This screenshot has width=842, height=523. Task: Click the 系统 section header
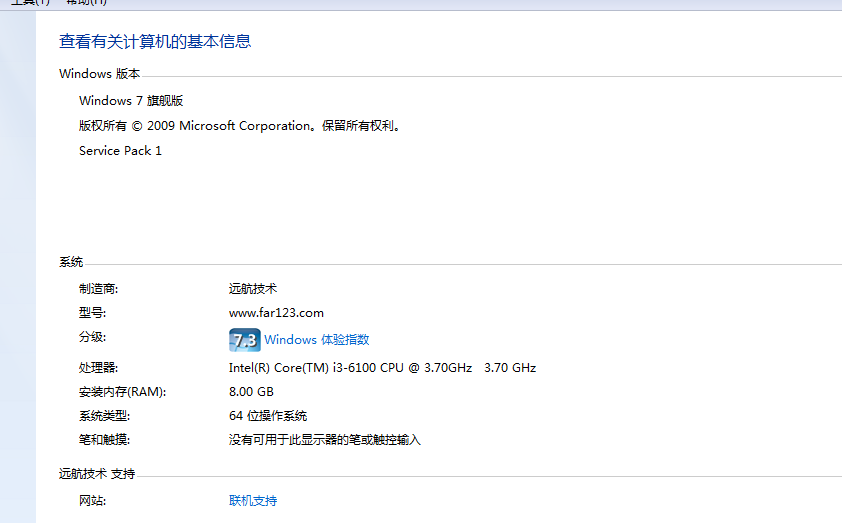71,262
